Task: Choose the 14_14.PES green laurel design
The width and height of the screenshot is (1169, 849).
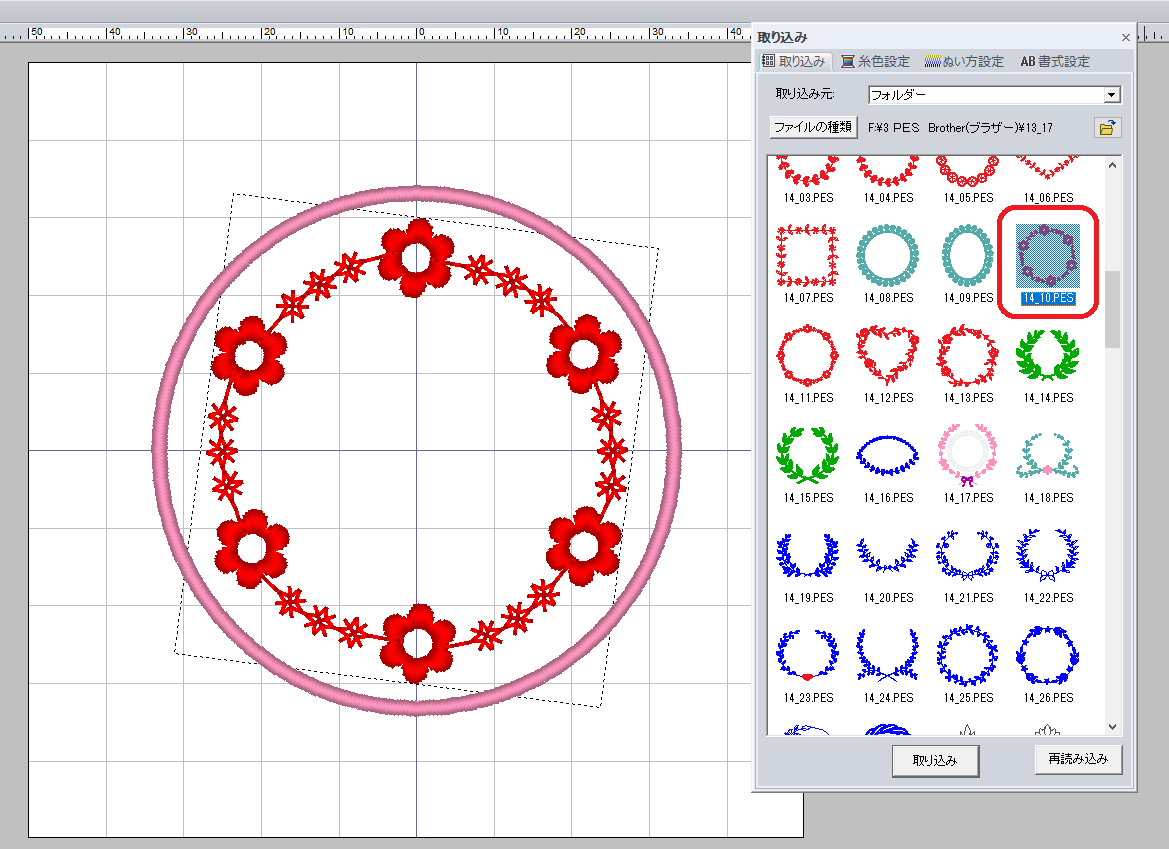Action: click(x=1048, y=356)
